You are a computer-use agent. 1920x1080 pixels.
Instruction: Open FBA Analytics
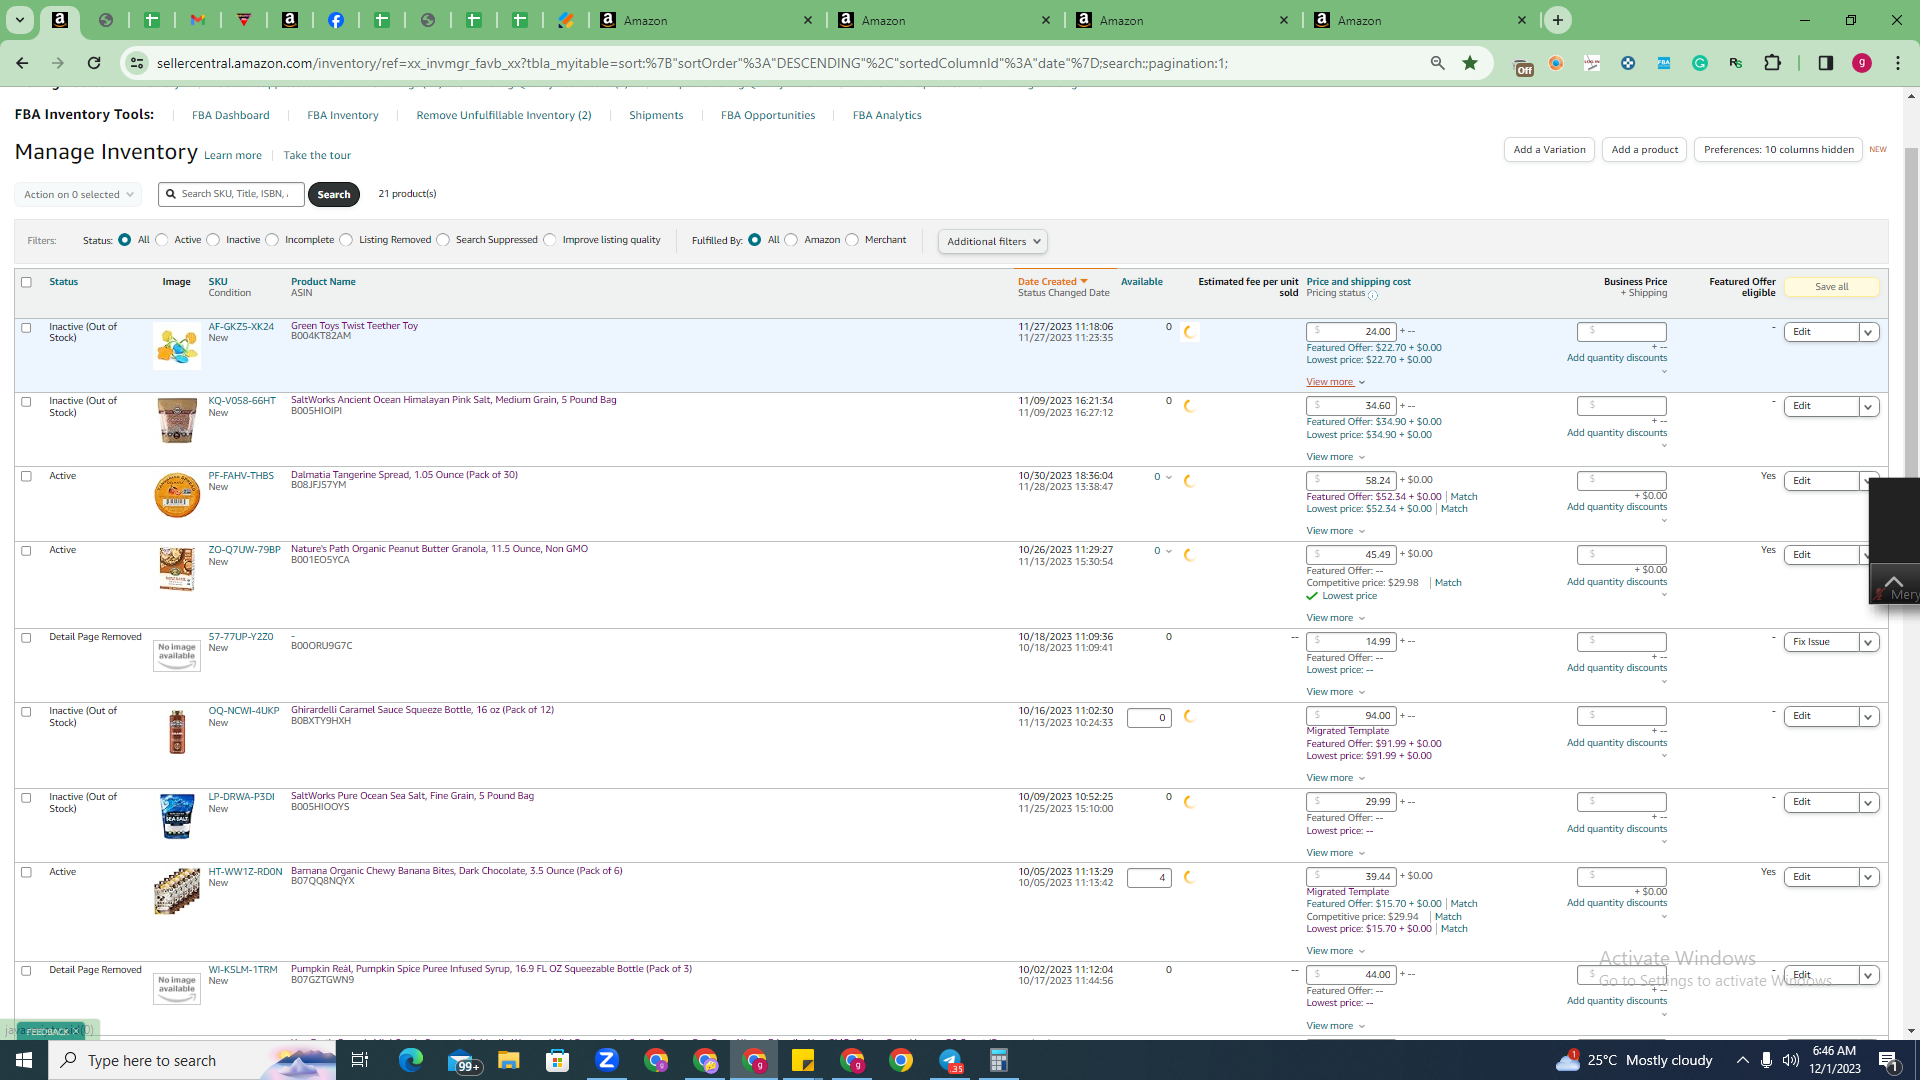click(x=887, y=115)
